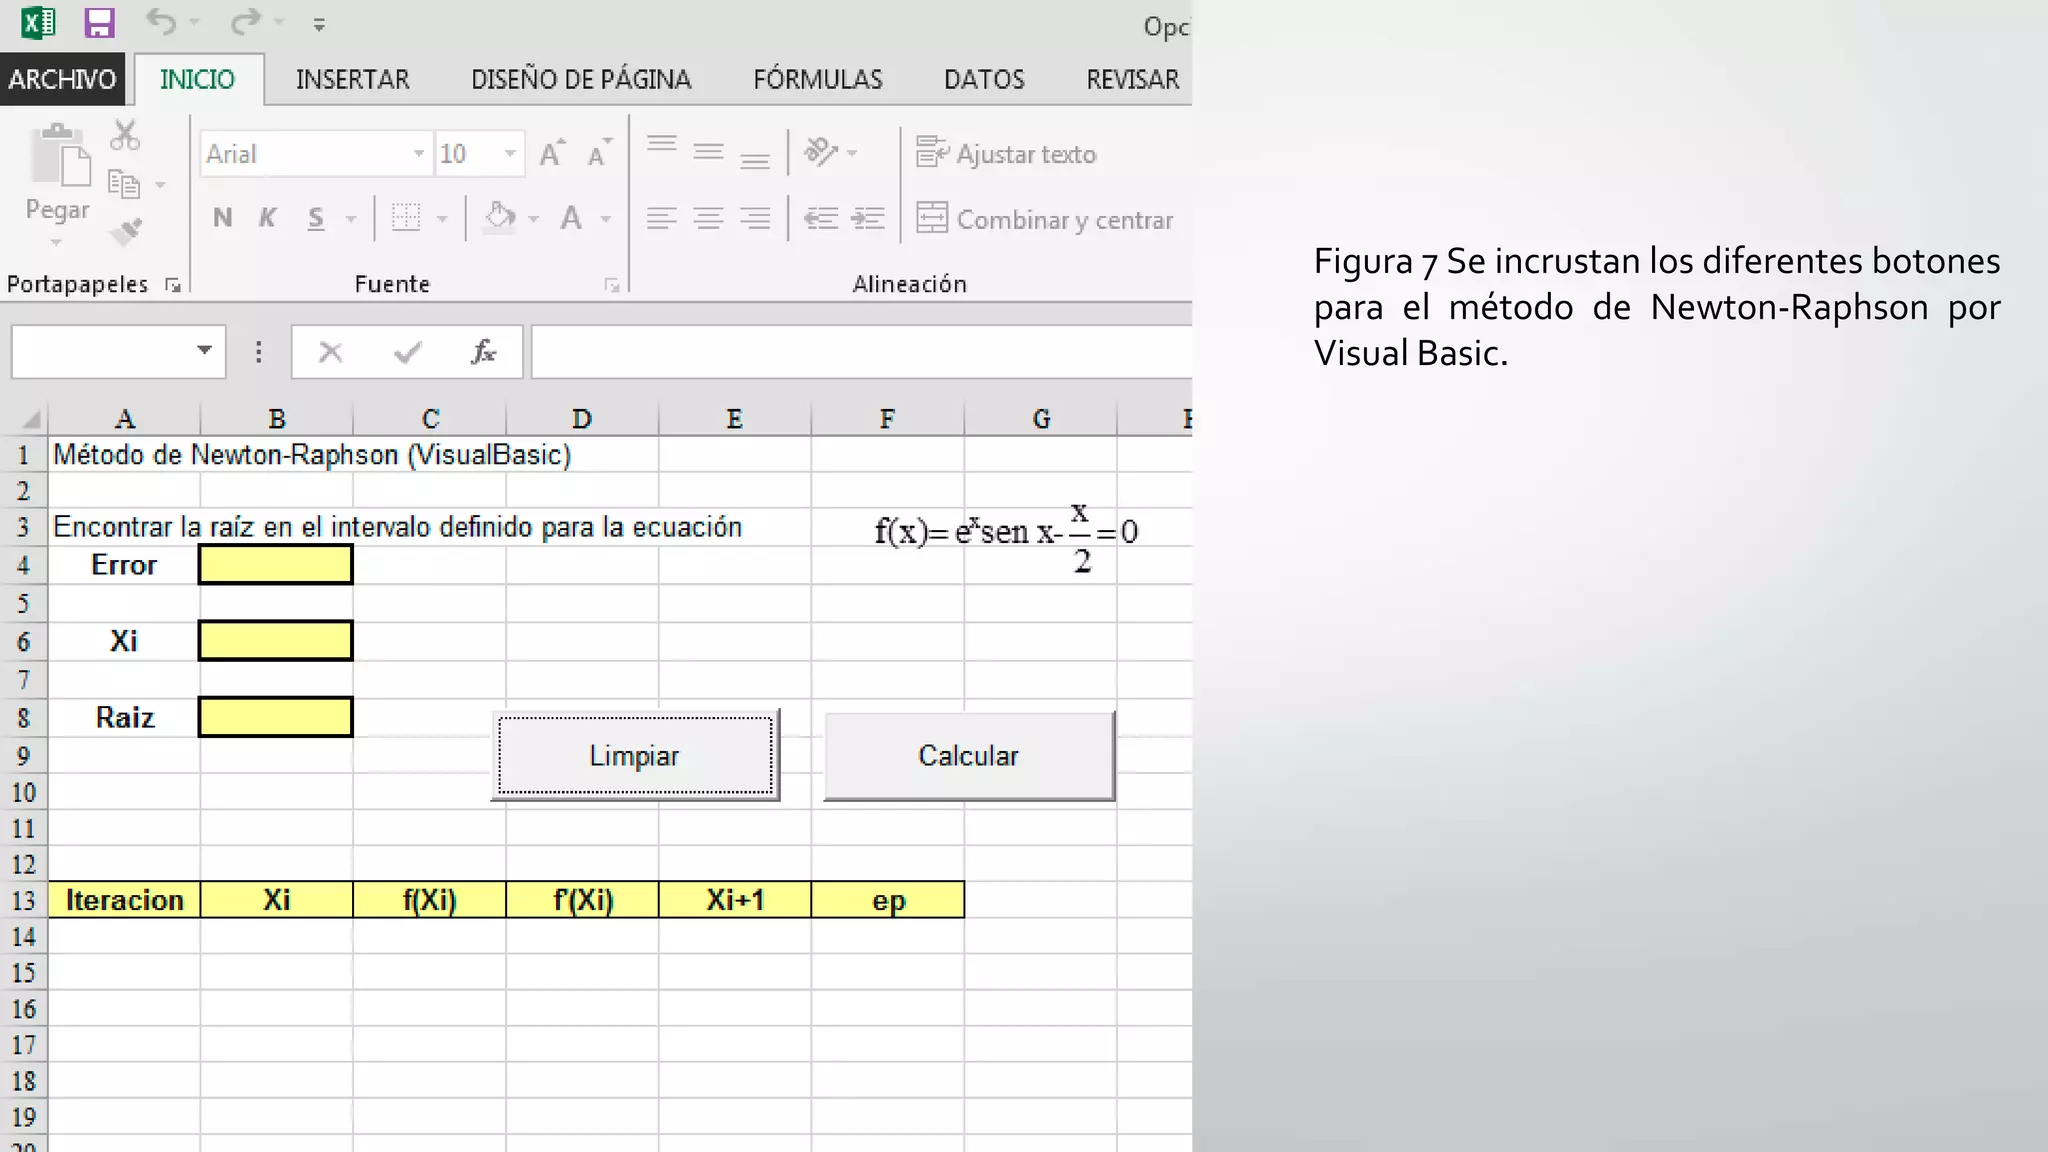The width and height of the screenshot is (2048, 1152).
Task: Click the formula bar input
Action: (861, 352)
